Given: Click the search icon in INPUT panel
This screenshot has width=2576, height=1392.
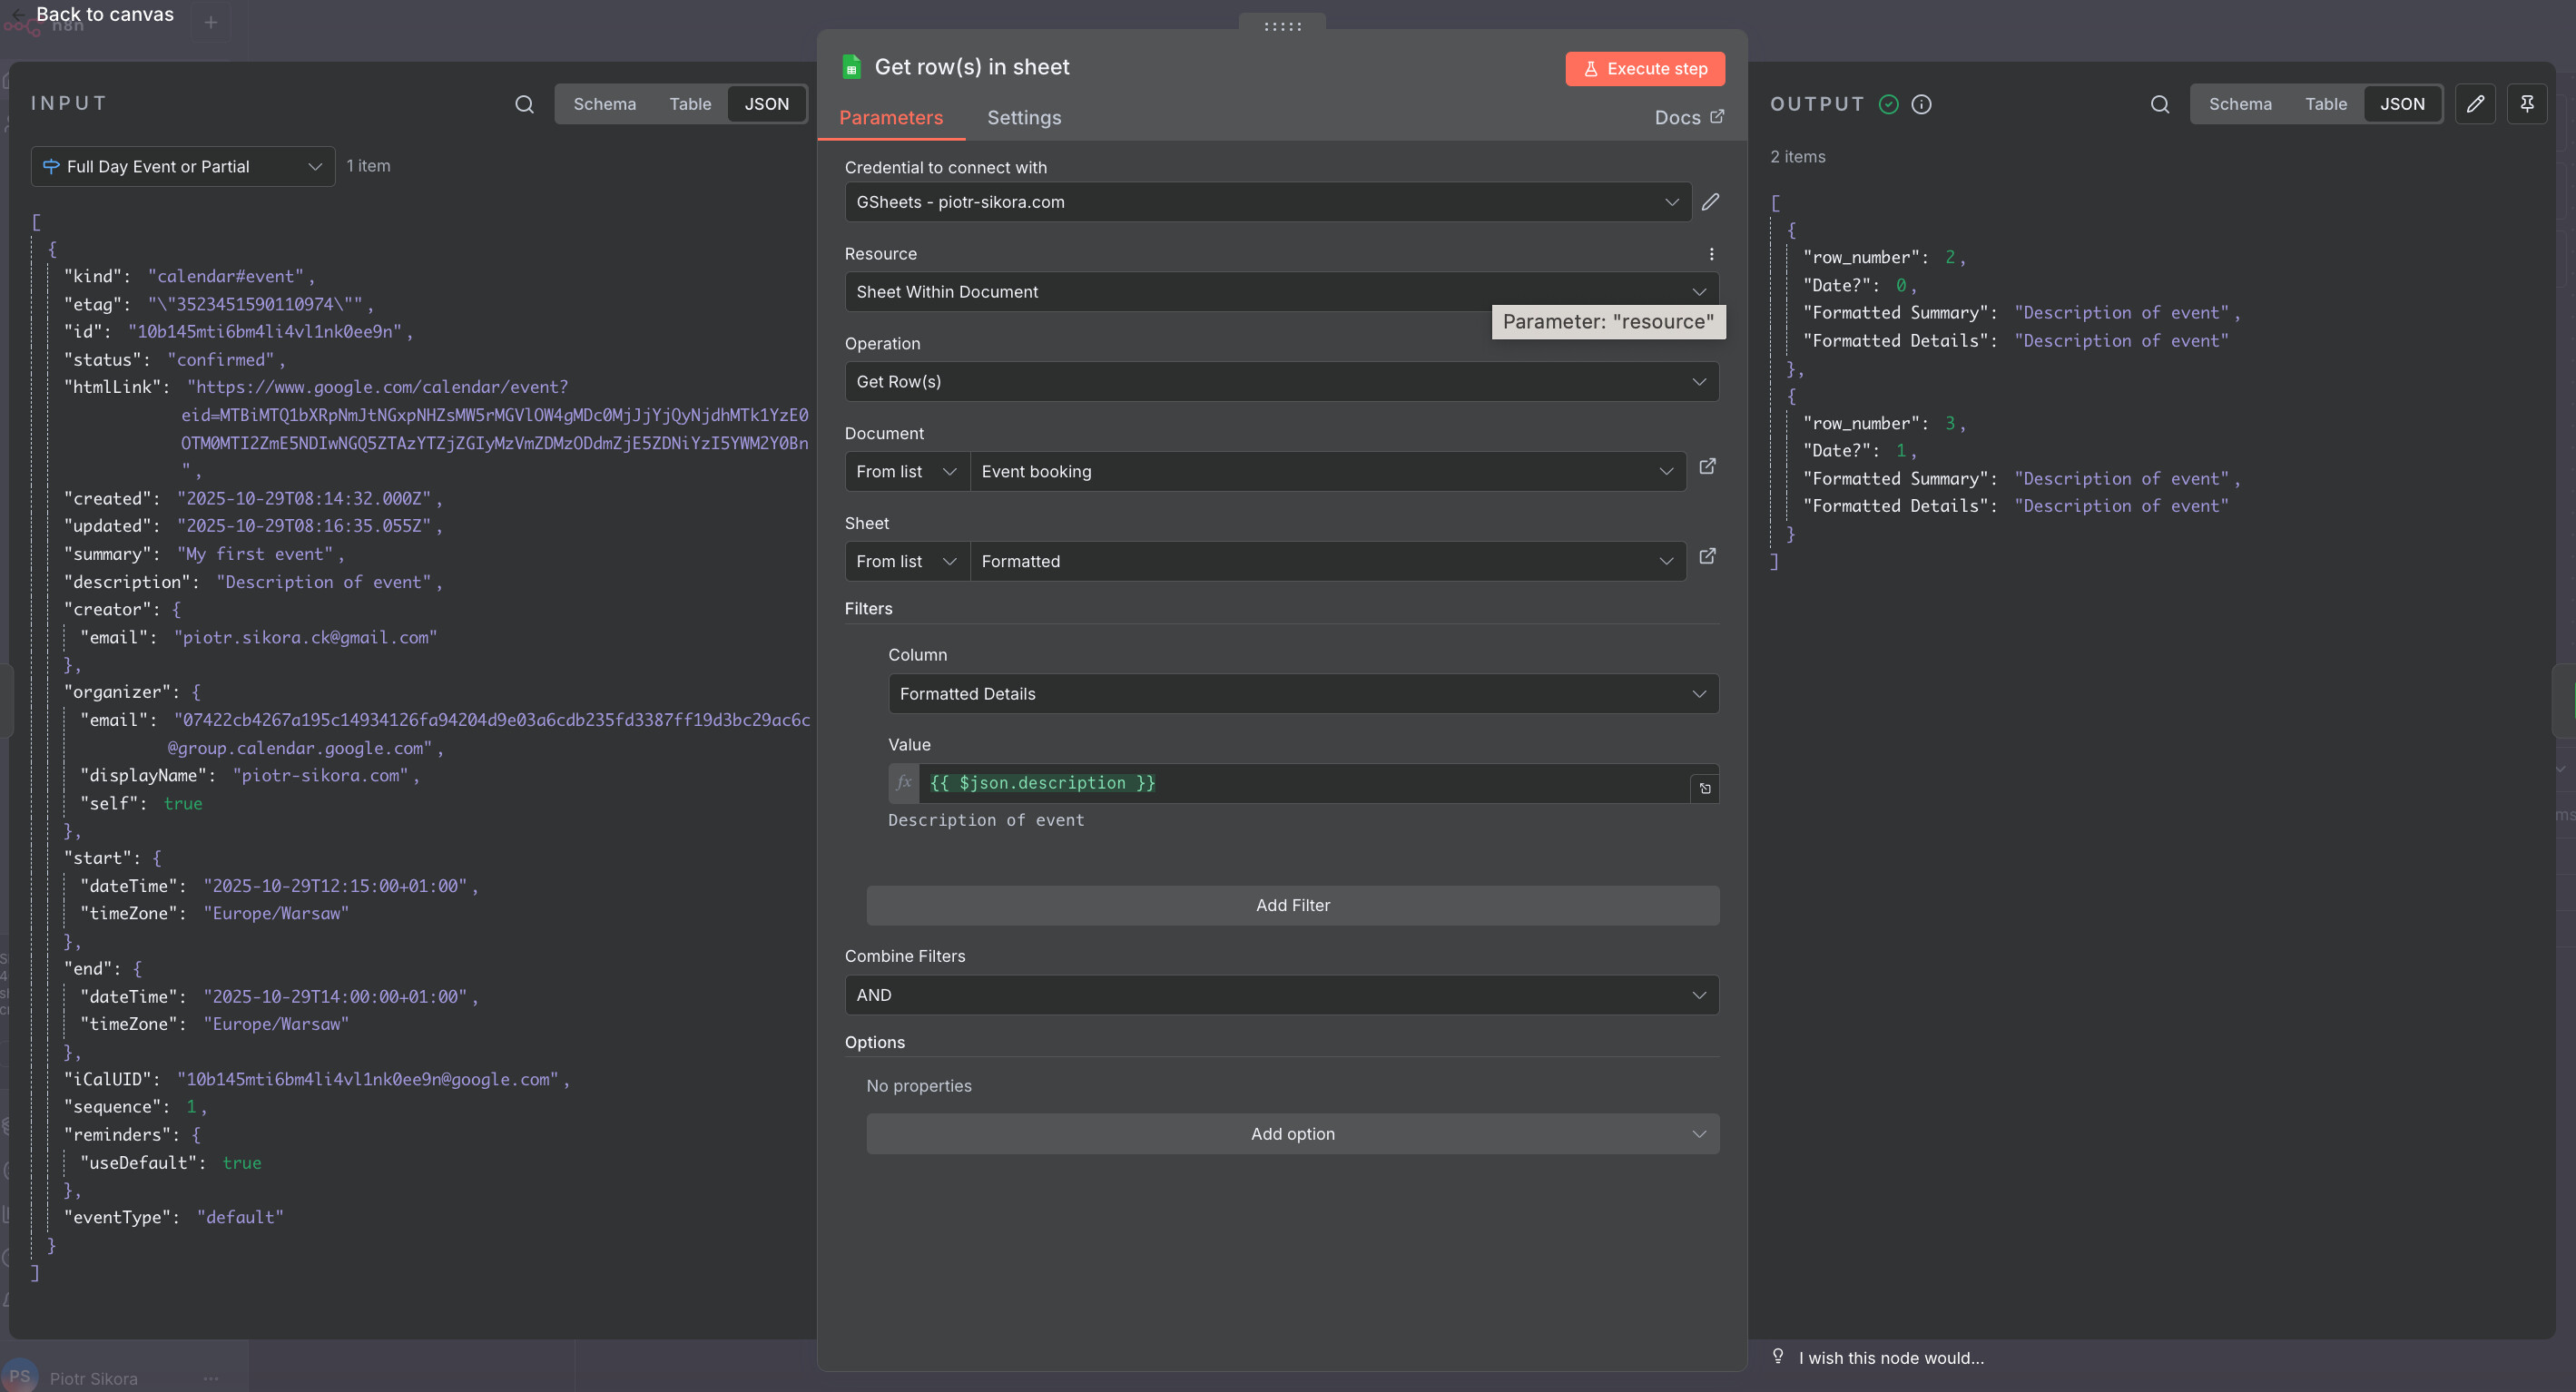Looking at the screenshot, I should [524, 104].
